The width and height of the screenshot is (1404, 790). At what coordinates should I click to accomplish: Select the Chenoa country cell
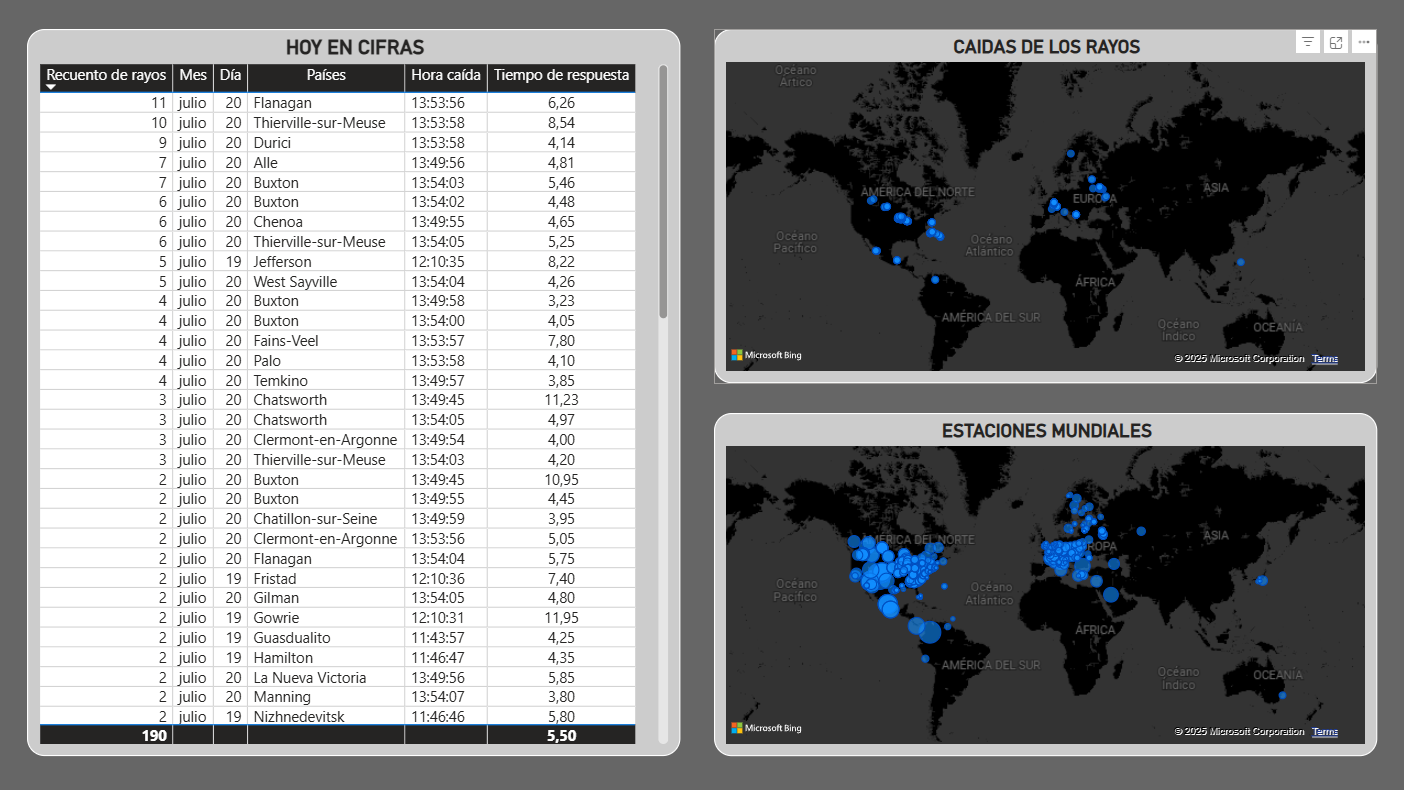326,222
